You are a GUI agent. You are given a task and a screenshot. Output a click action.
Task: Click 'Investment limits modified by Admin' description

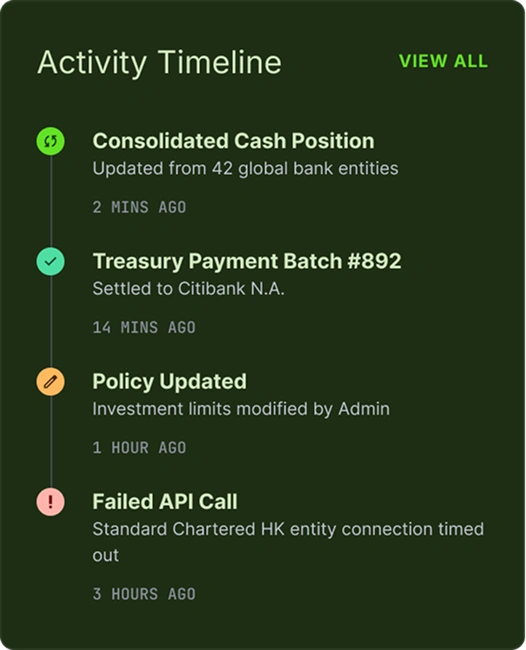point(241,409)
